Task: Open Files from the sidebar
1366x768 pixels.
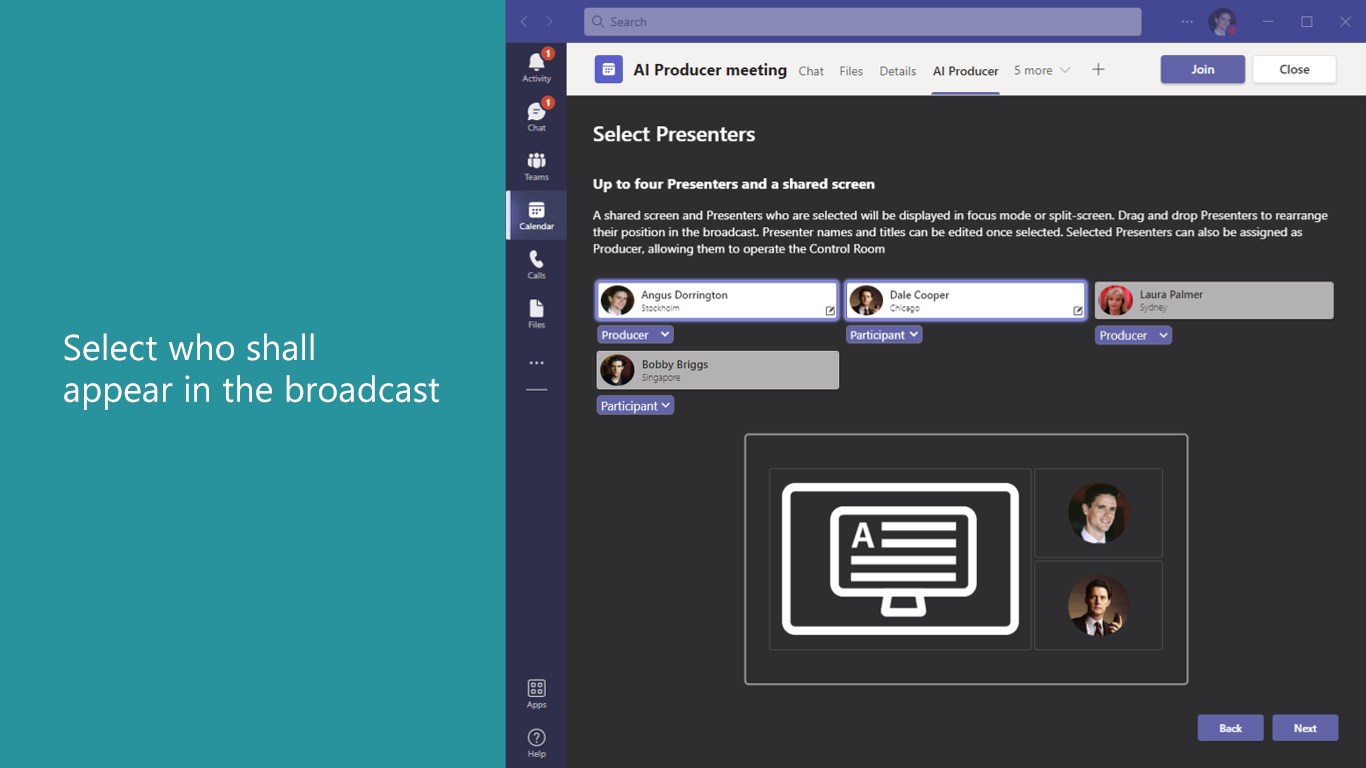Action: tap(536, 313)
